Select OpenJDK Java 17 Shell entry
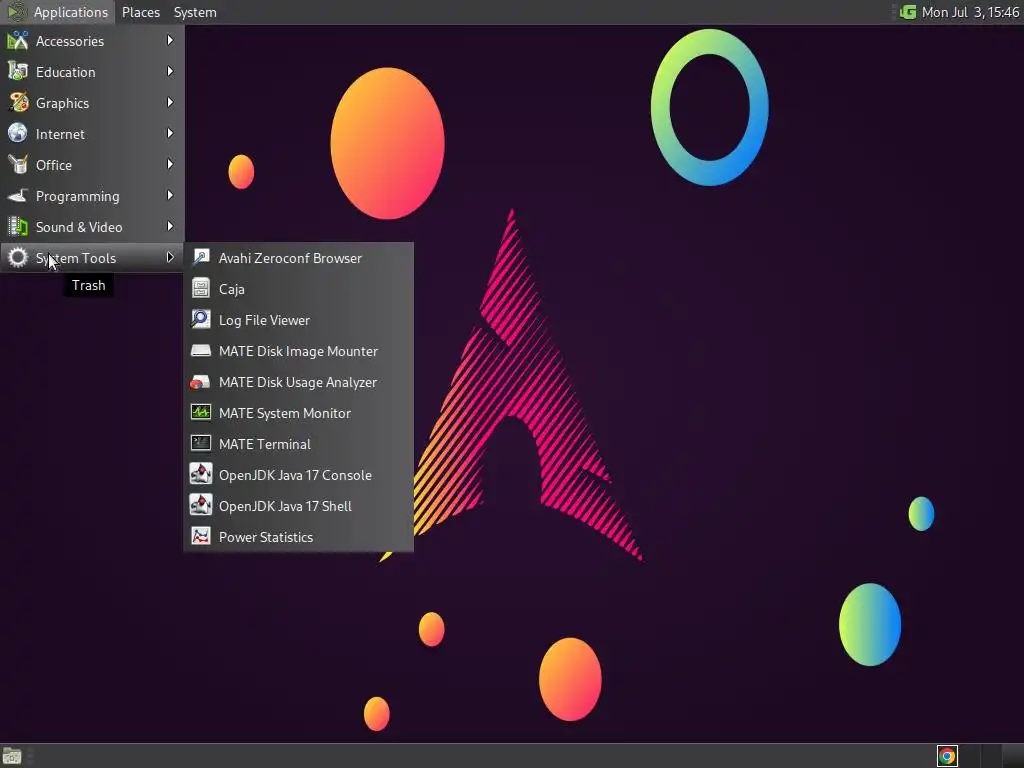The height and width of the screenshot is (768, 1024). 298,506
